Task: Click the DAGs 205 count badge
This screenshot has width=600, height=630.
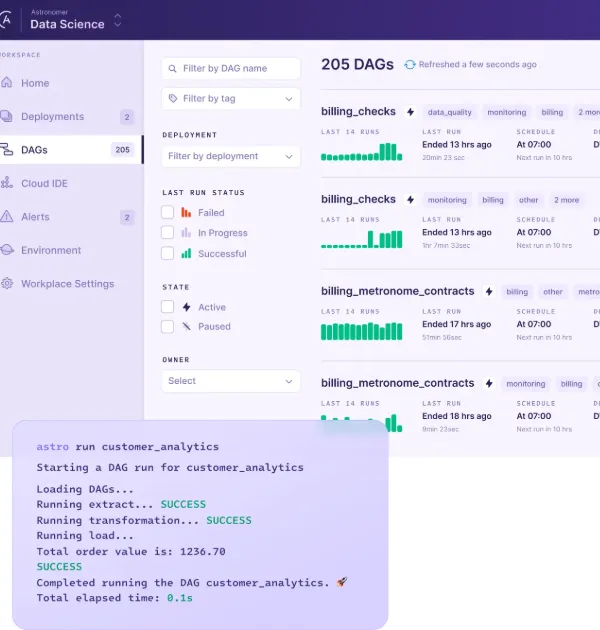Action: pyautogui.click(x=123, y=150)
